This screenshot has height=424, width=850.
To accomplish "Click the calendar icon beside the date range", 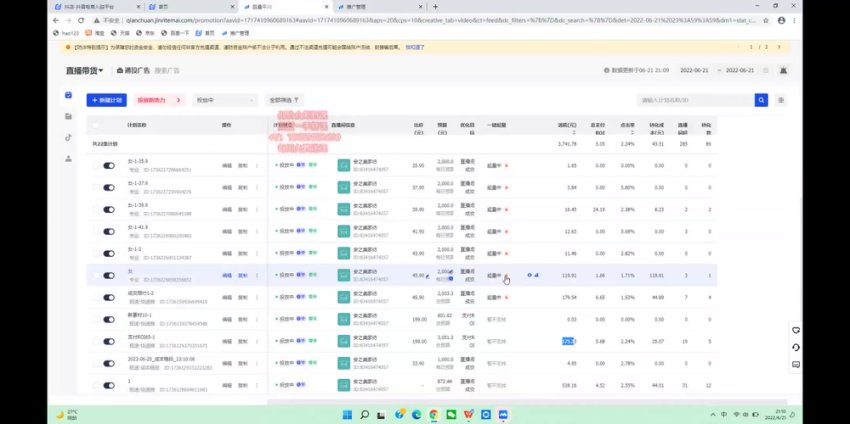I will pos(765,70).
